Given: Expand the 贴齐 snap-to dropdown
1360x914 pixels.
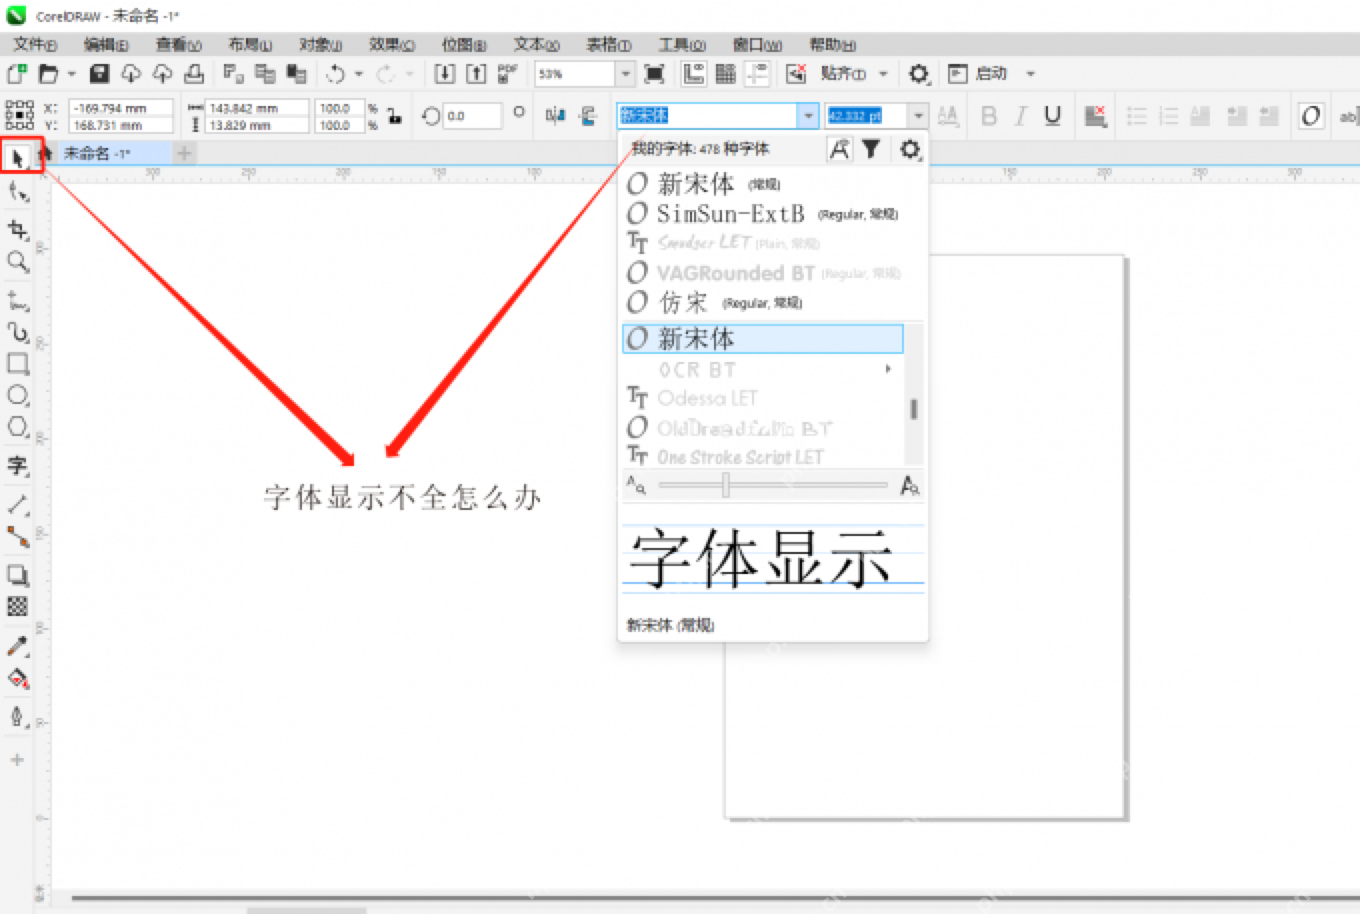Looking at the screenshot, I should click(883, 74).
